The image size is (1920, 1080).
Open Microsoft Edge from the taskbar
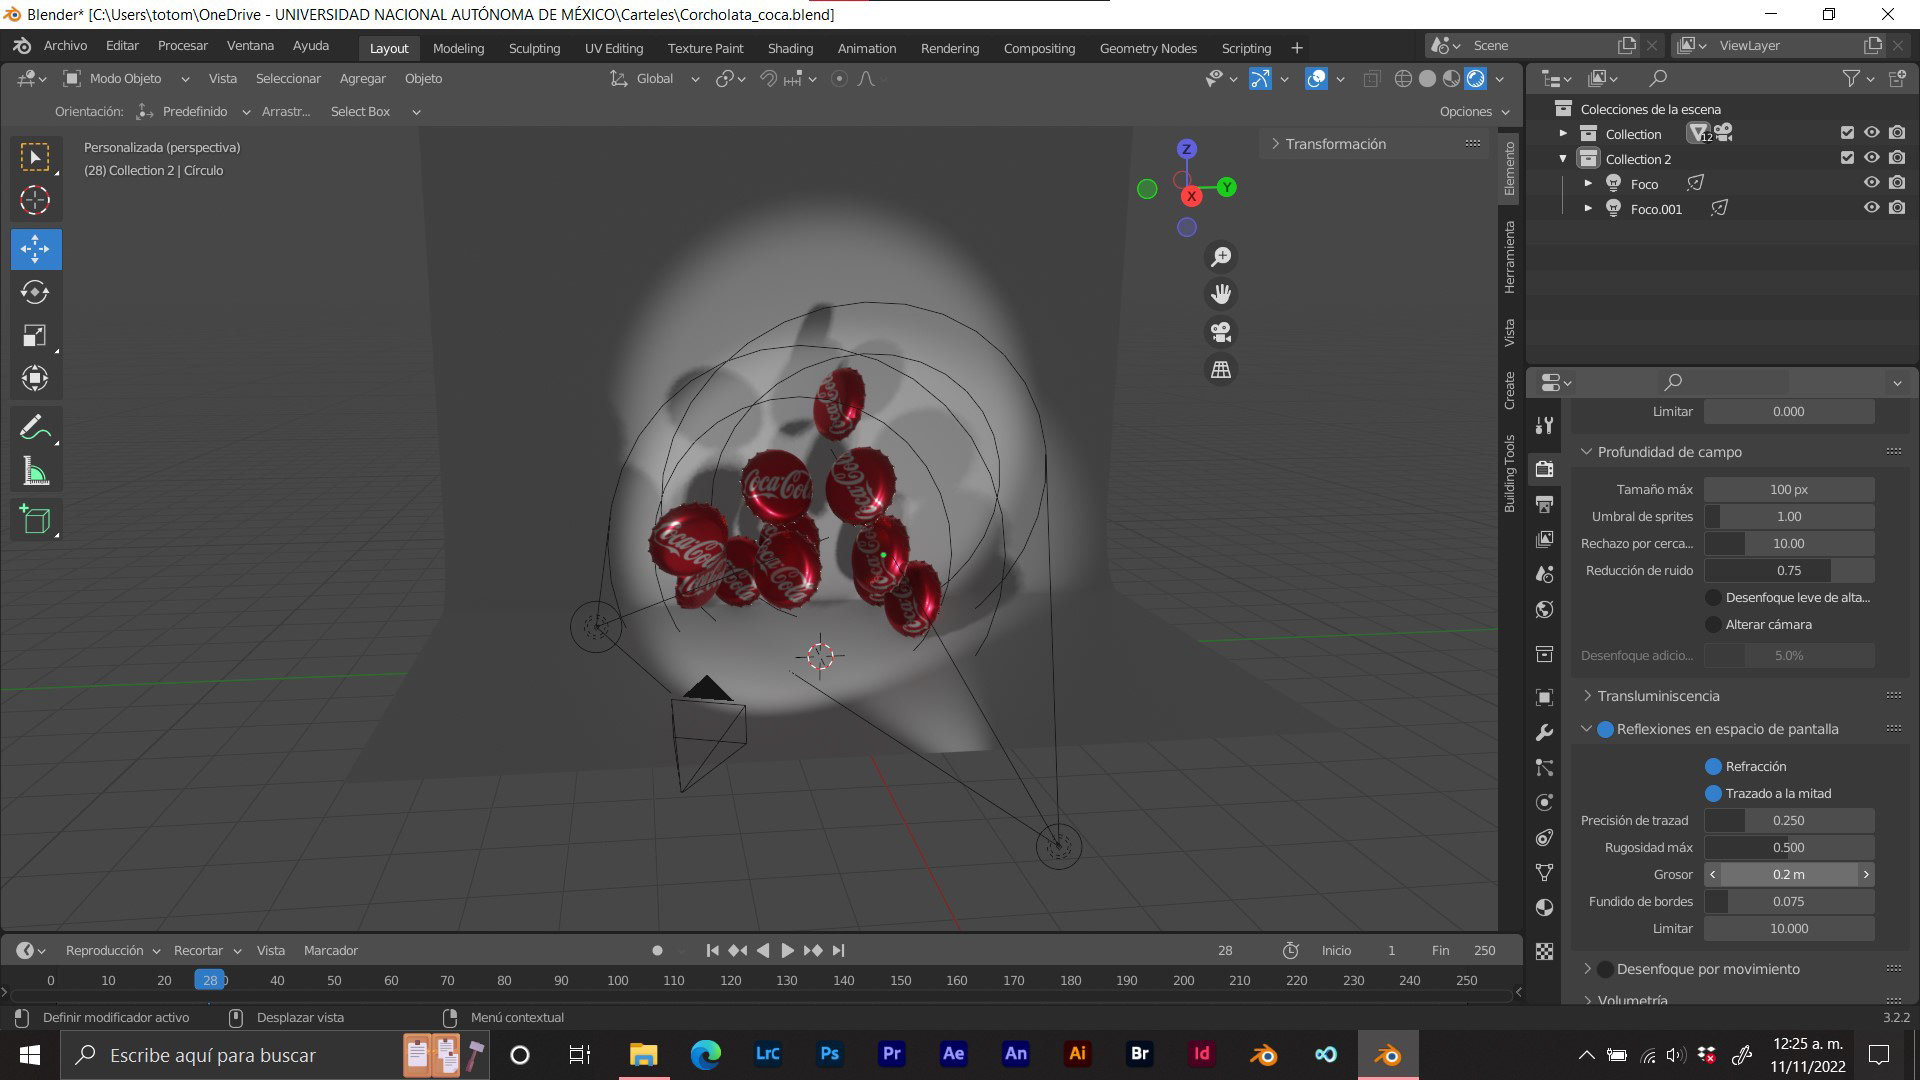(705, 1054)
